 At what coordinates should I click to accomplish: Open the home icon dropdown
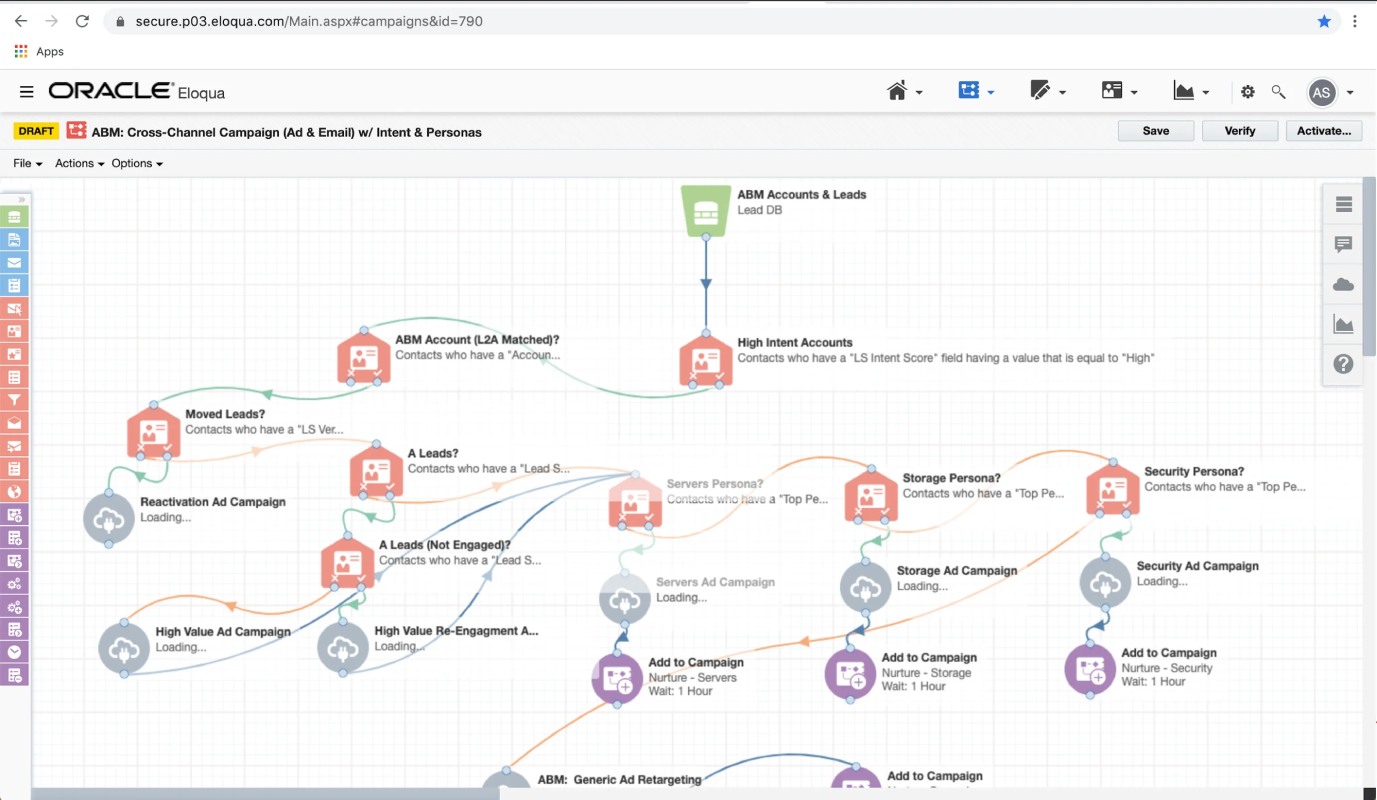pyautogui.click(x=905, y=92)
